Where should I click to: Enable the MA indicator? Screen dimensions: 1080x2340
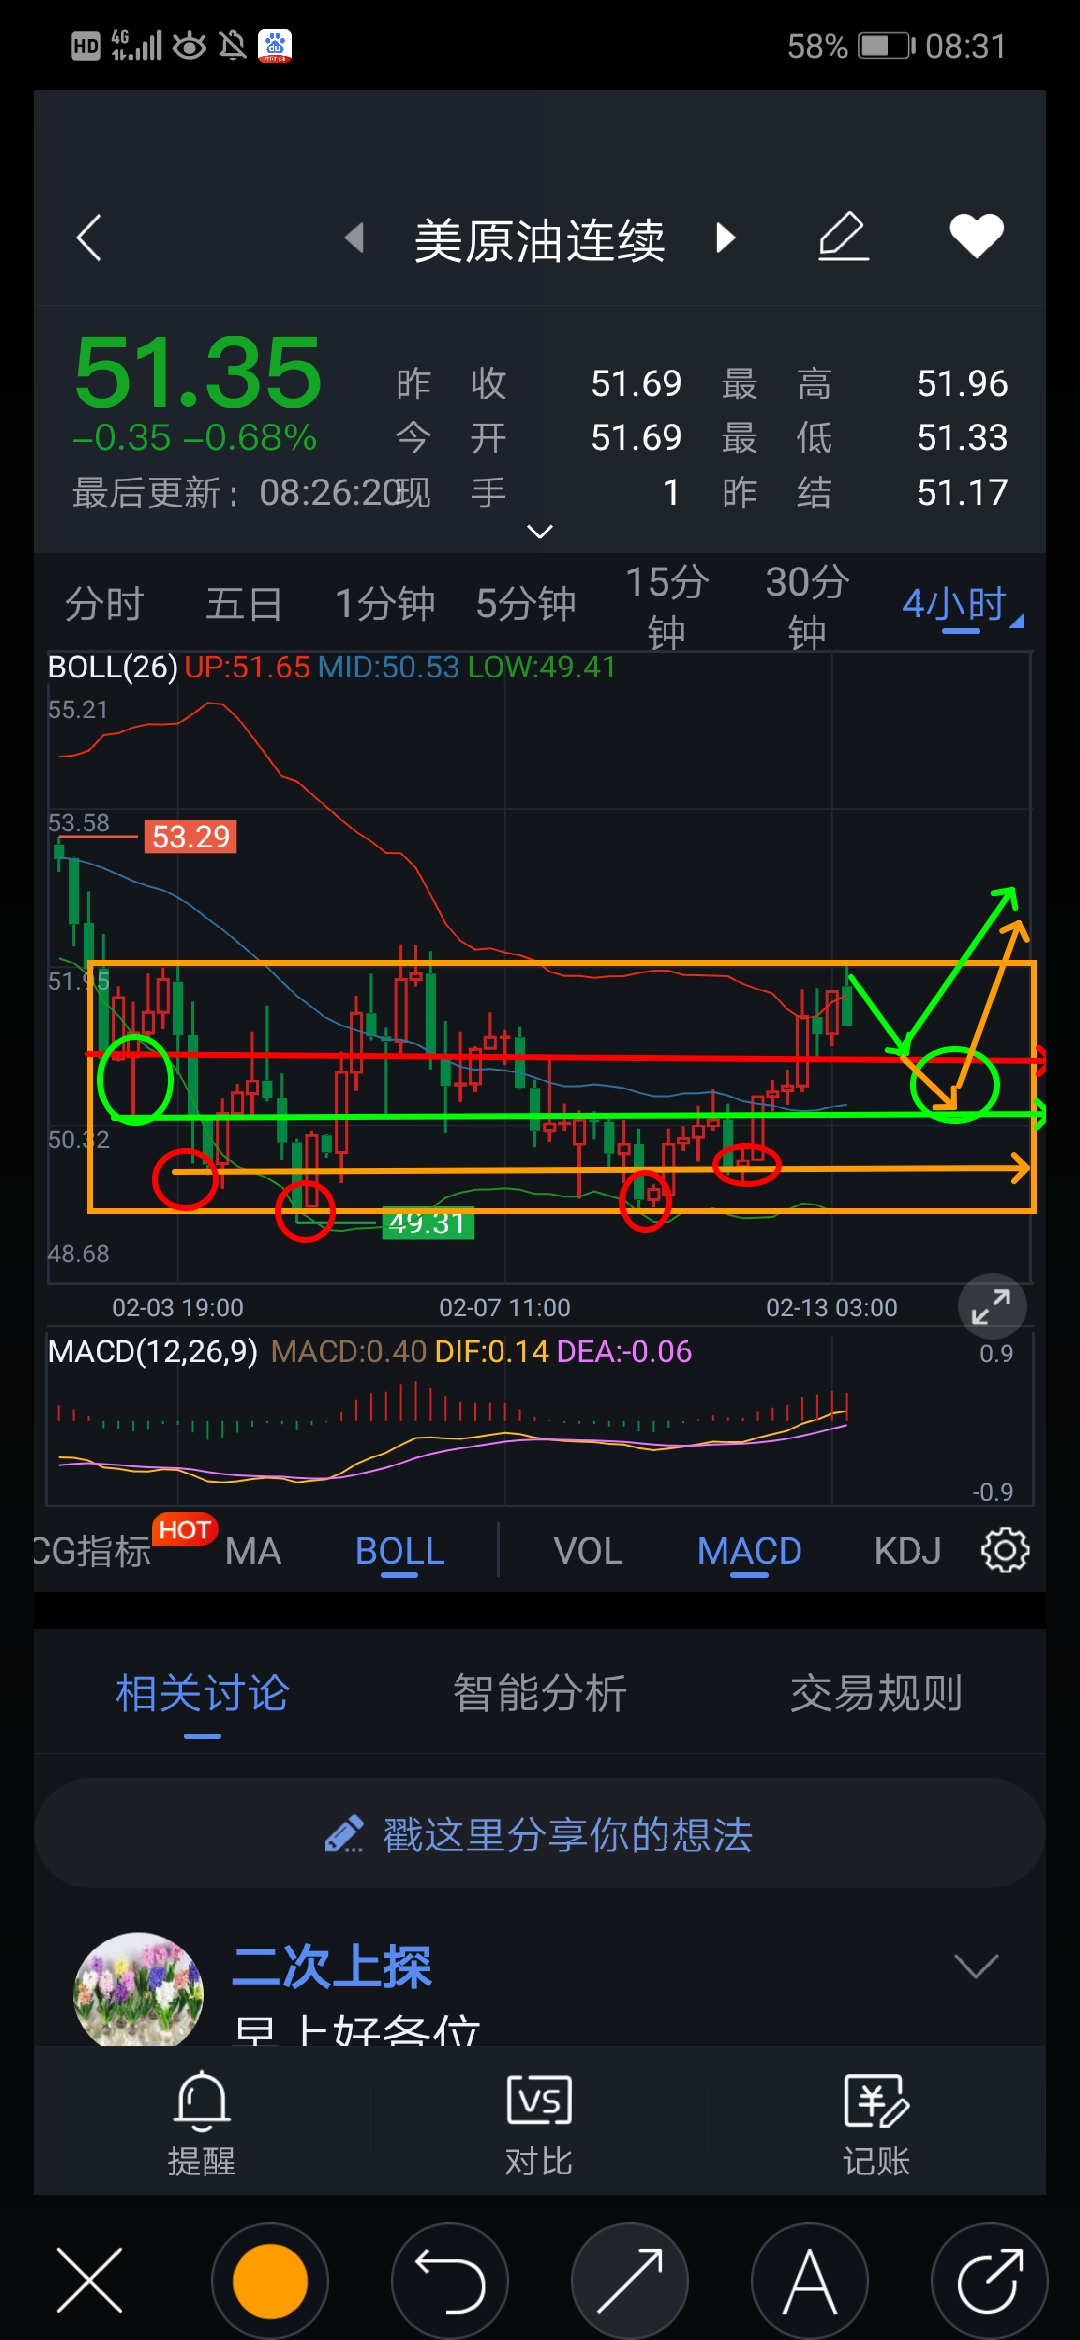click(x=253, y=1552)
